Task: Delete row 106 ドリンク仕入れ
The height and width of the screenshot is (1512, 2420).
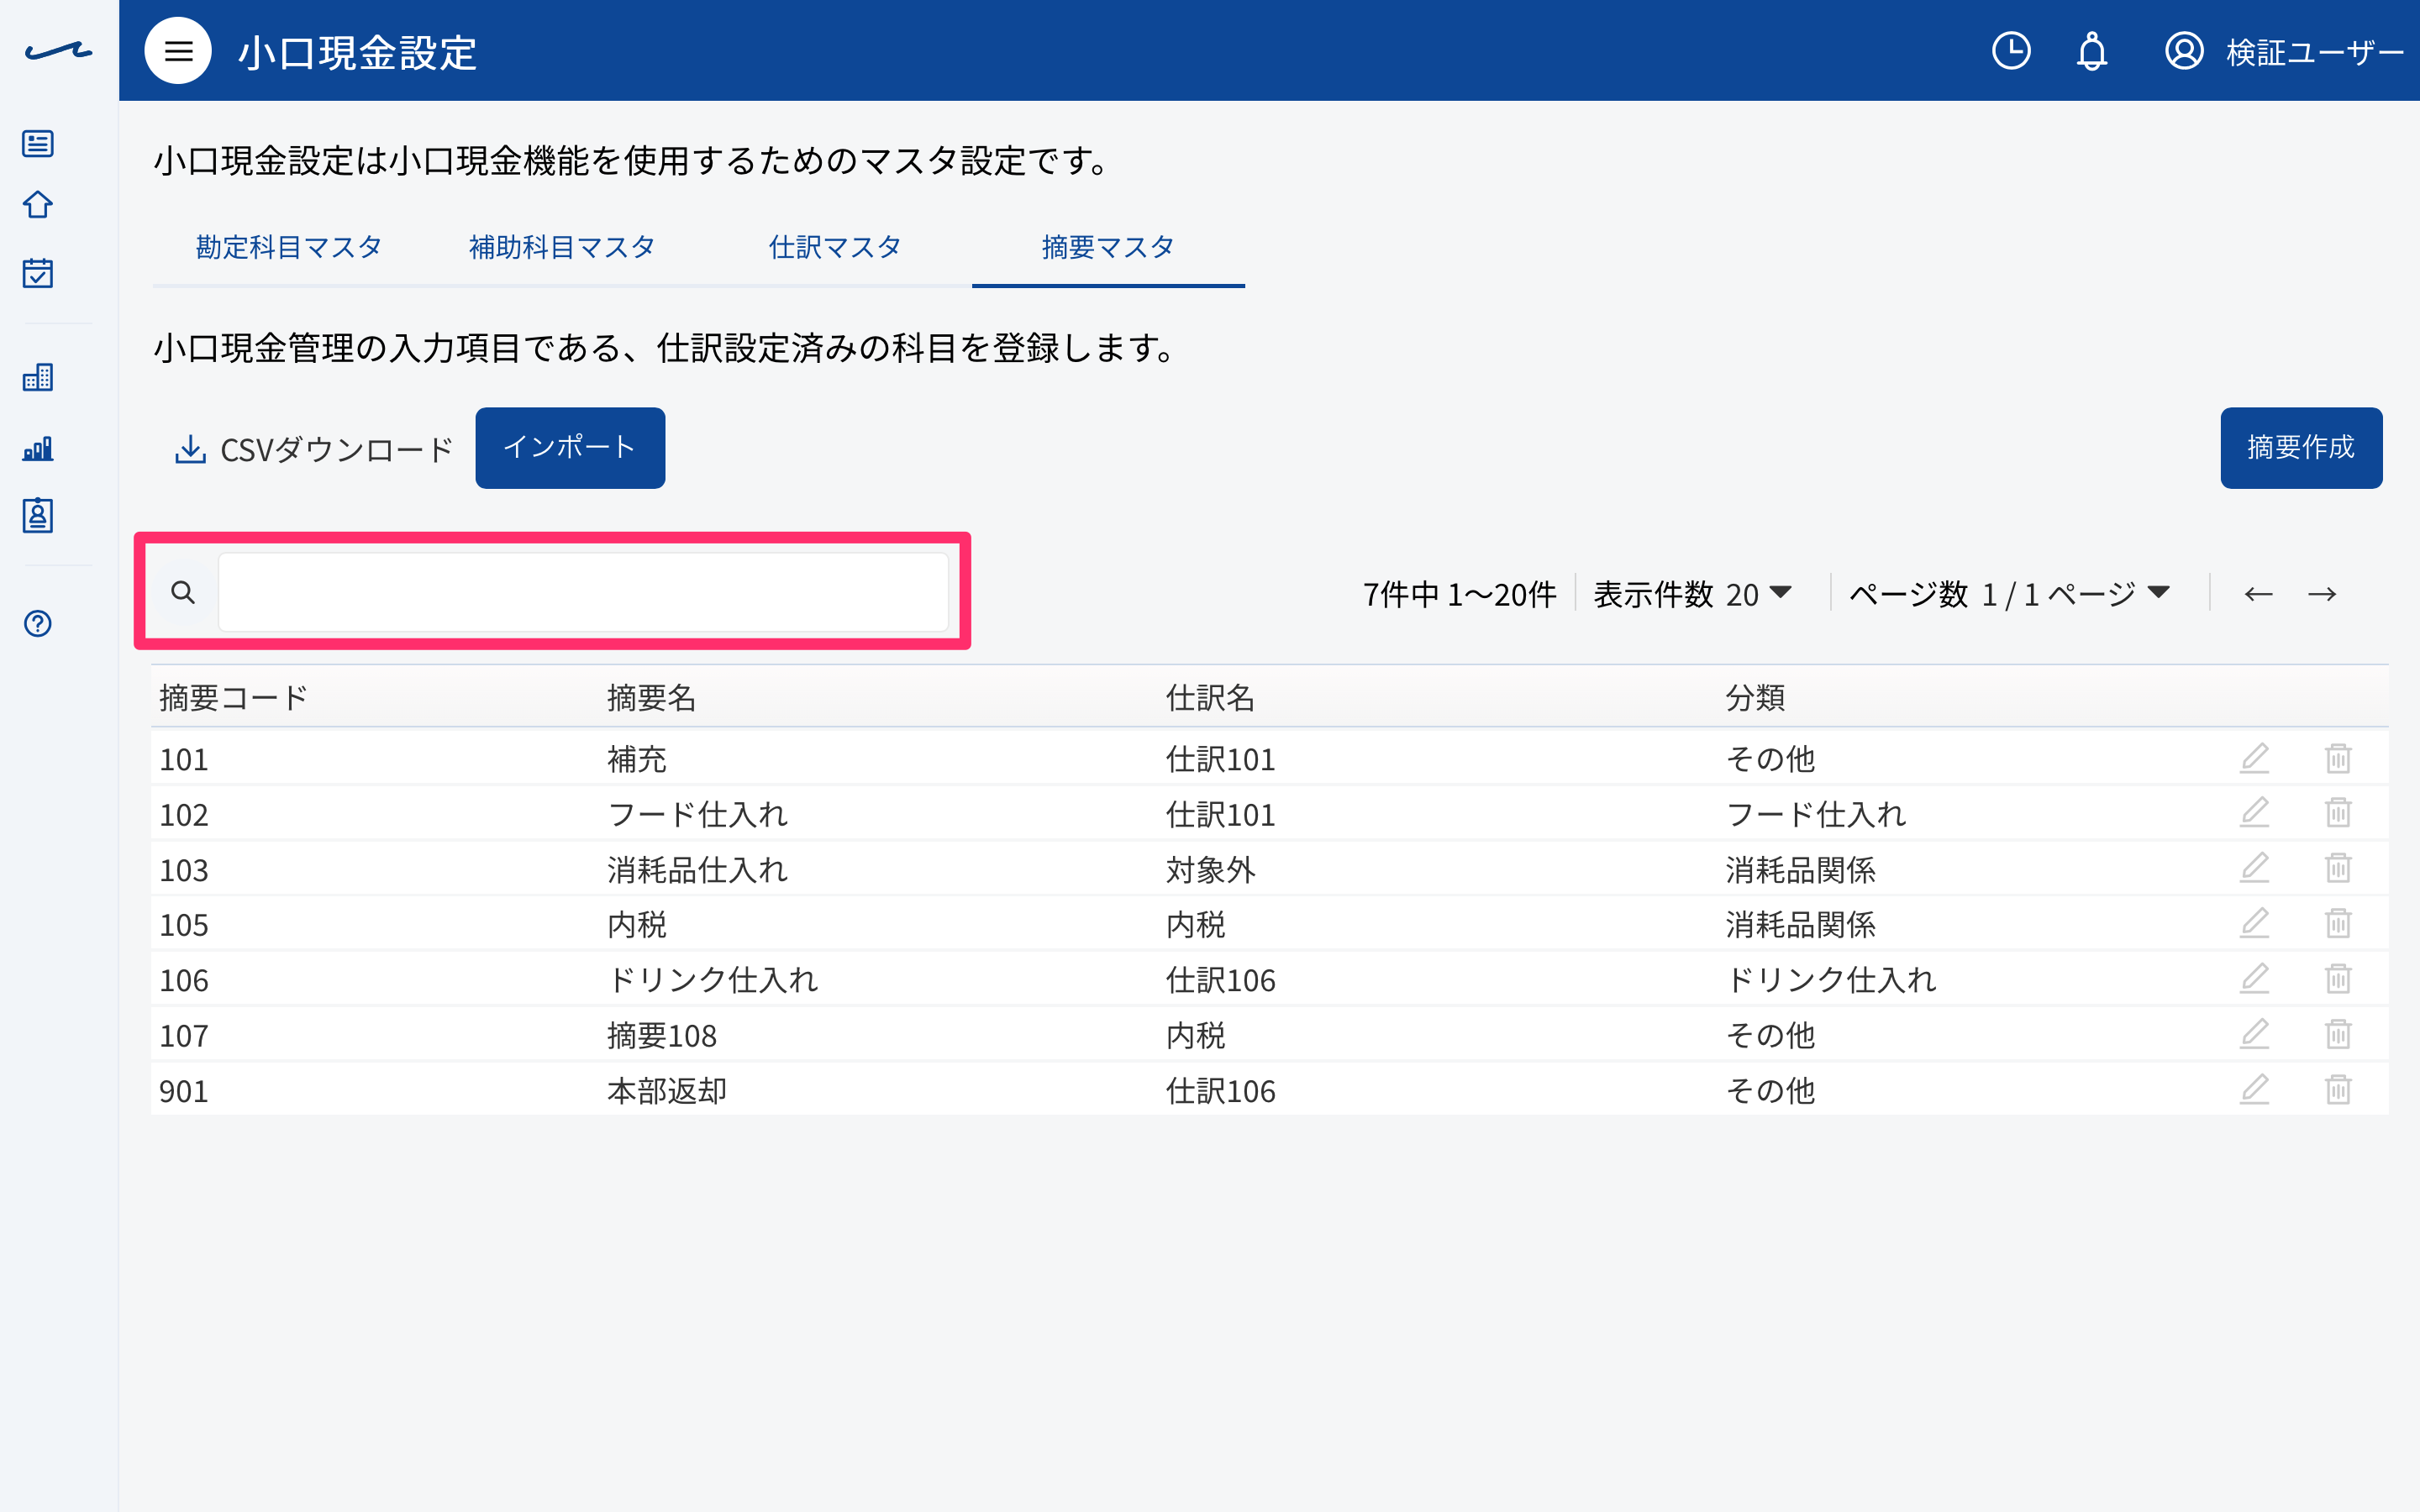Action: (x=2338, y=978)
